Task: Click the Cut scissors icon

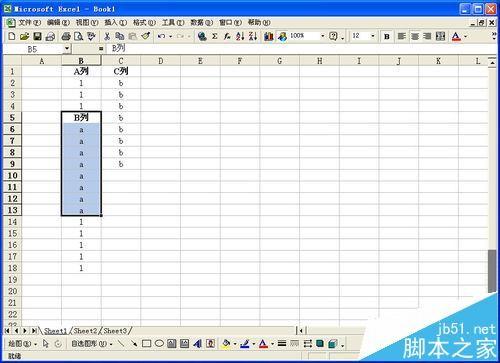Action: point(107,36)
